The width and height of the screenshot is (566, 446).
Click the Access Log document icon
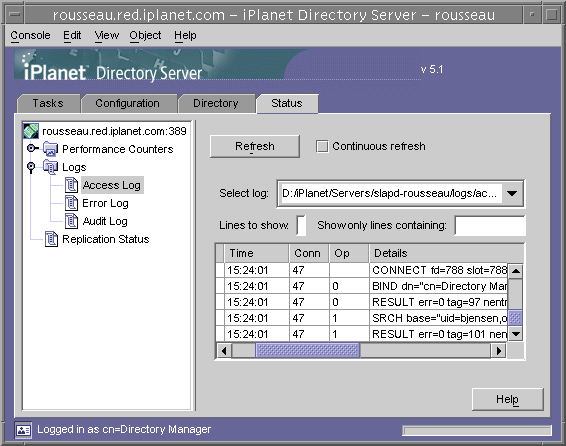[x=71, y=185]
